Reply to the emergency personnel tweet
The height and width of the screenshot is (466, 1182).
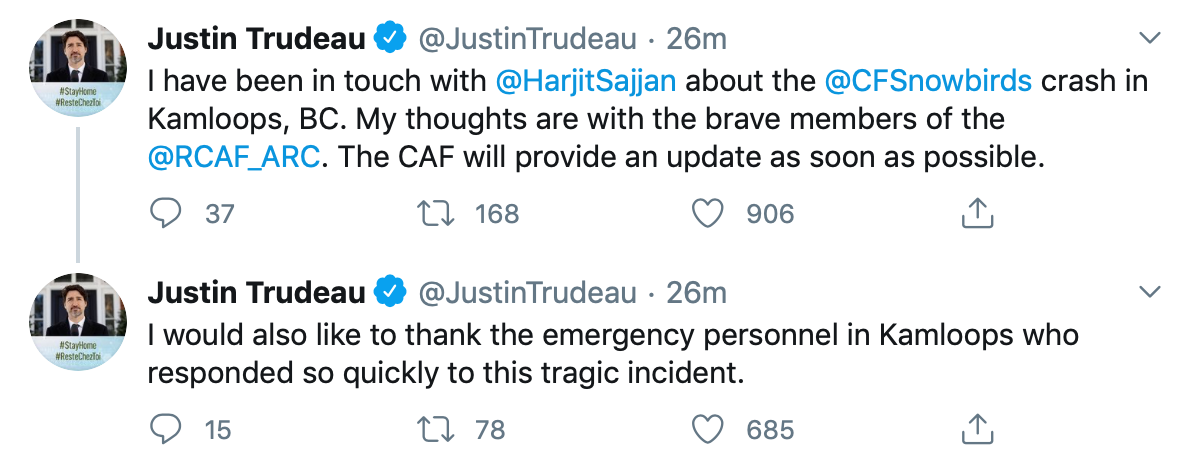pyautogui.click(x=166, y=430)
